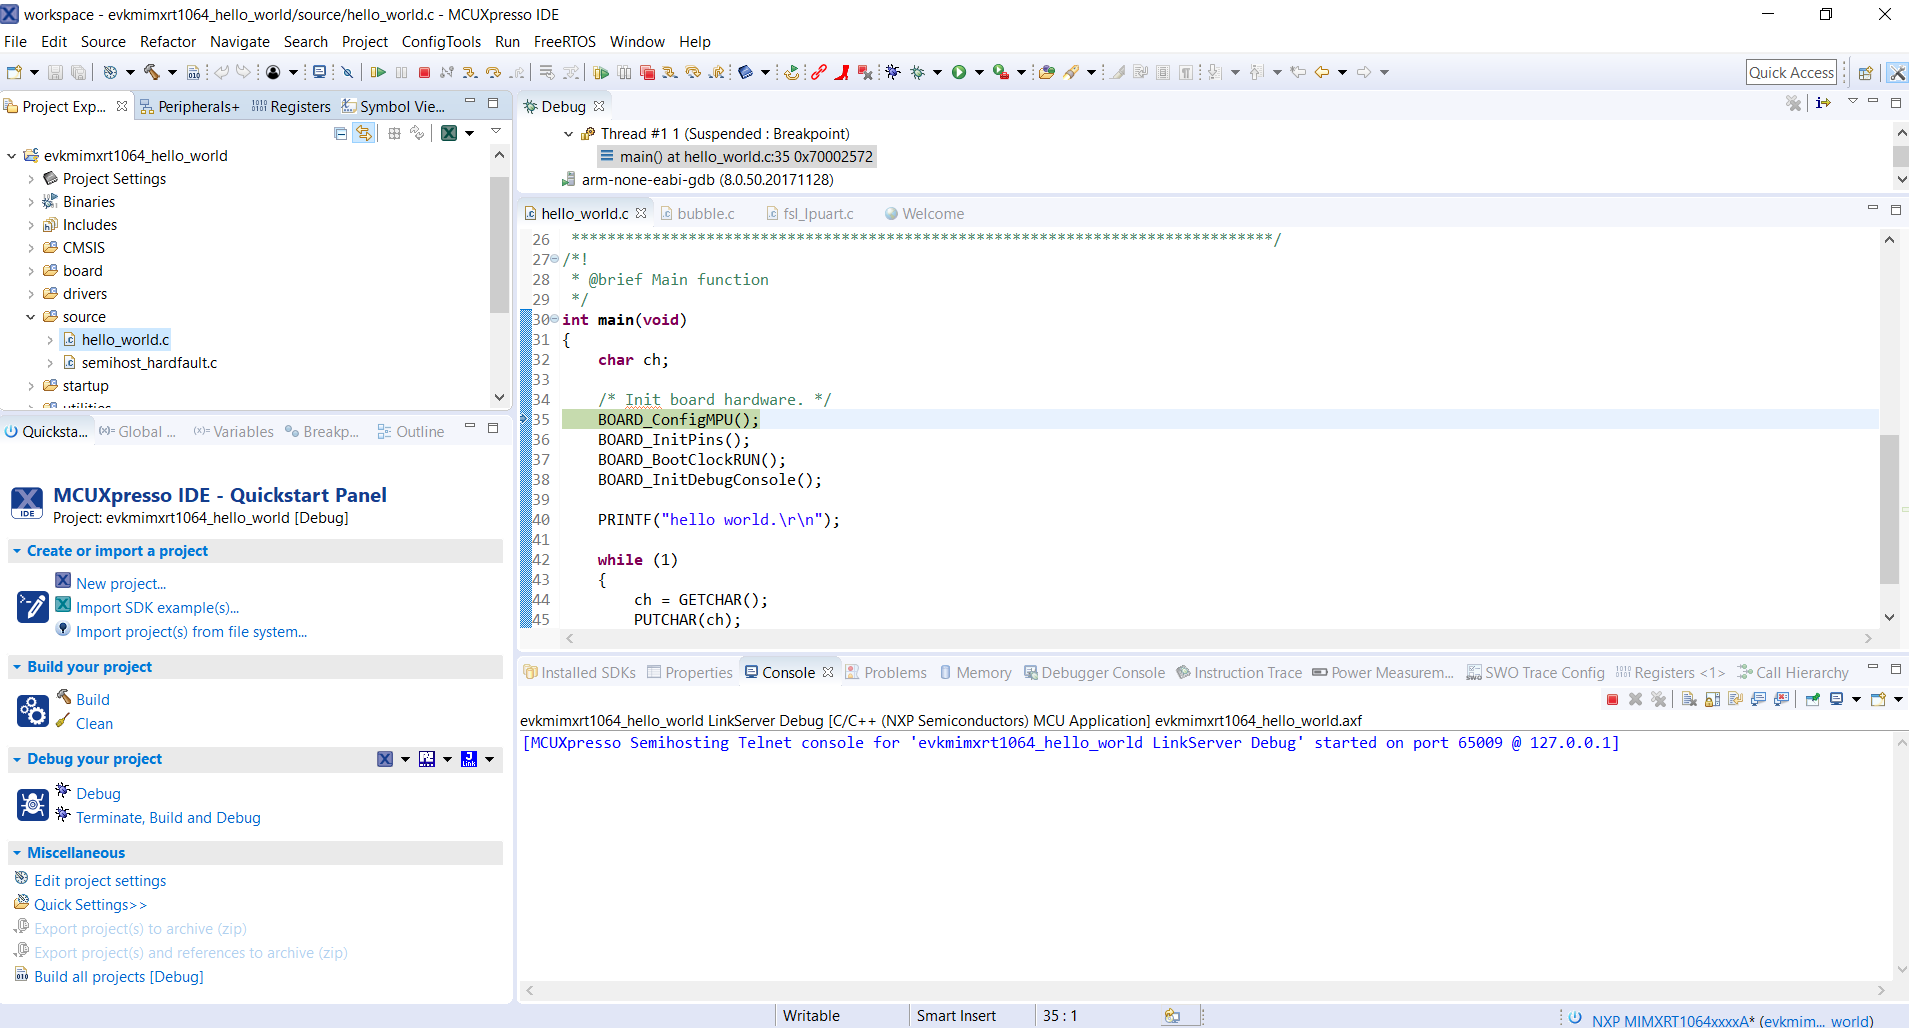1909x1028 pixels.
Task: Toggle Scroll Lock in the Console toolbar
Action: [x=1712, y=699]
